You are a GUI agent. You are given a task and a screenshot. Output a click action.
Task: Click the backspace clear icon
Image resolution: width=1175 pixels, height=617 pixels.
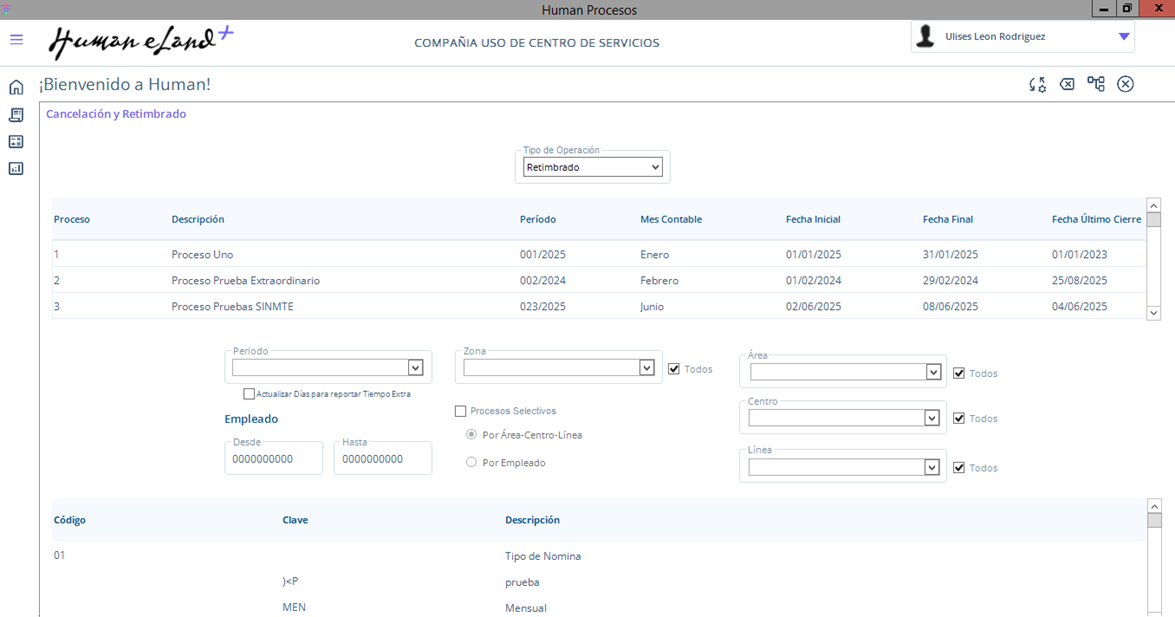click(1067, 84)
